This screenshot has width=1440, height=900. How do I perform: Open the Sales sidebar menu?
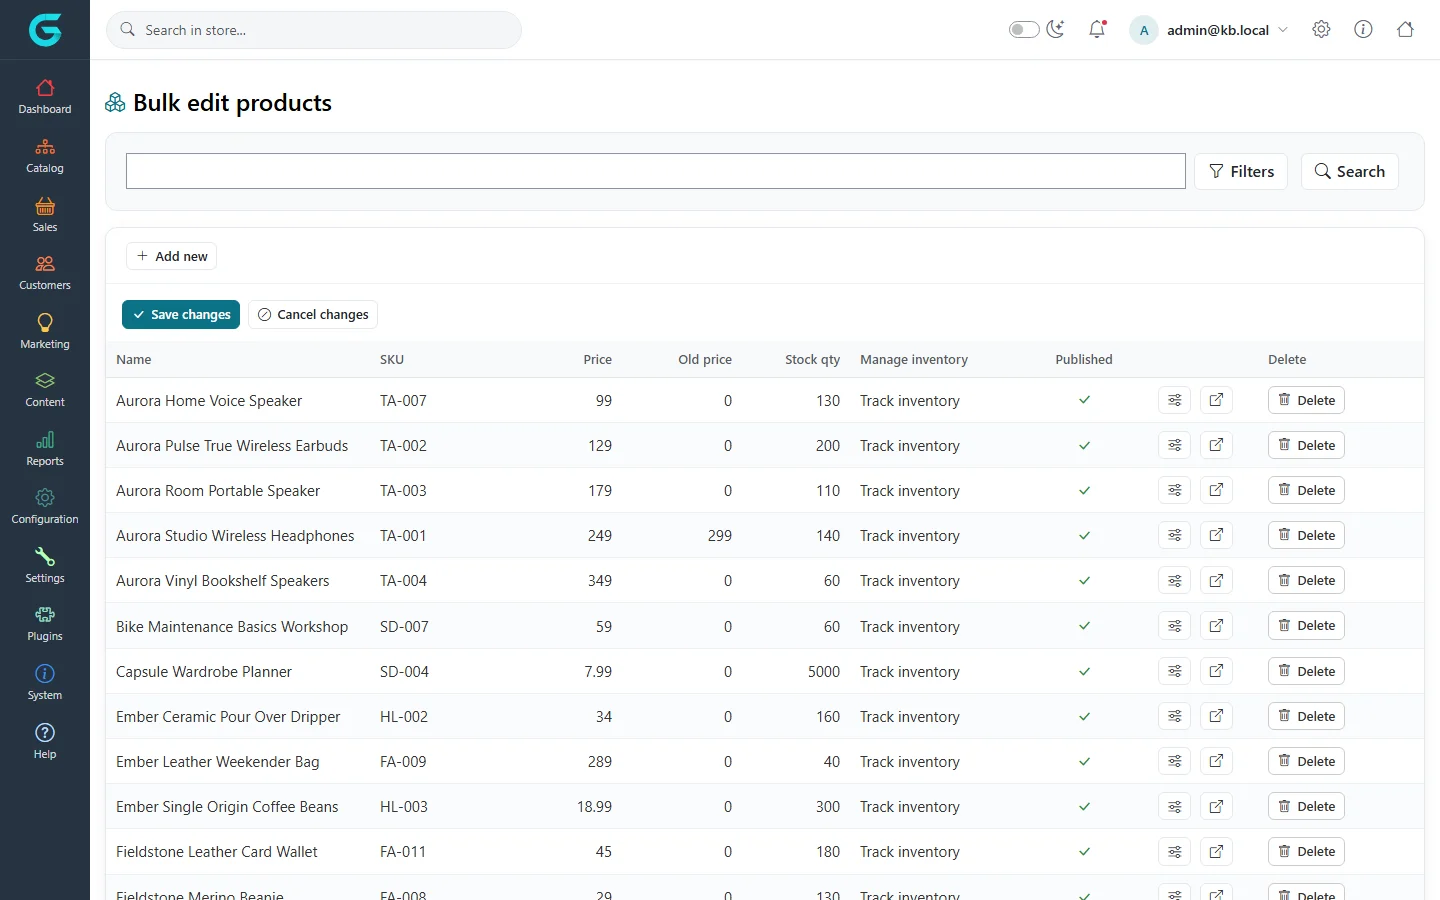pos(45,215)
